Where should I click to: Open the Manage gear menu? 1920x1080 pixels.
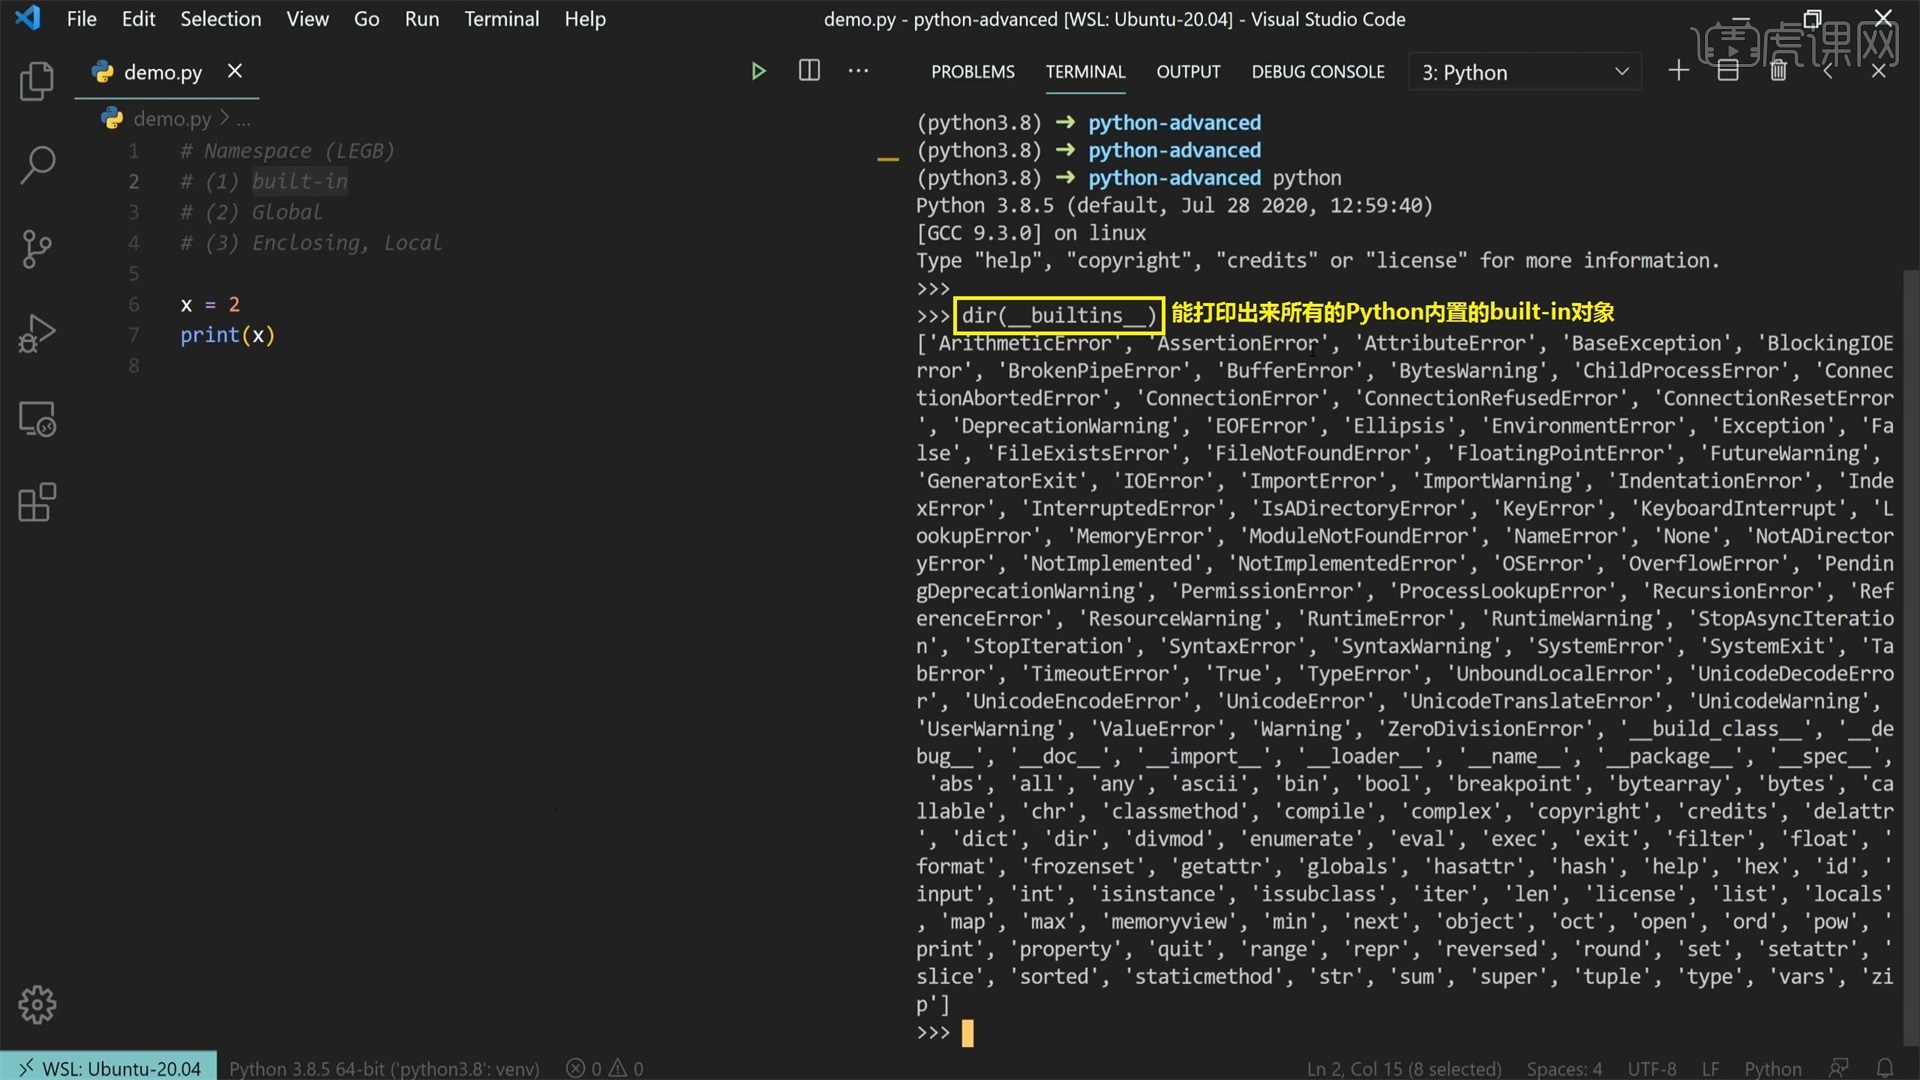(x=37, y=1005)
